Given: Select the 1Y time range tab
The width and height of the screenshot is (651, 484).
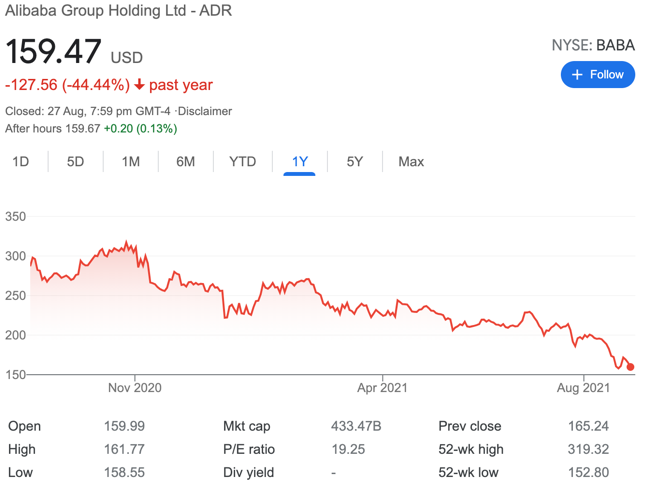Looking at the screenshot, I should point(299,161).
